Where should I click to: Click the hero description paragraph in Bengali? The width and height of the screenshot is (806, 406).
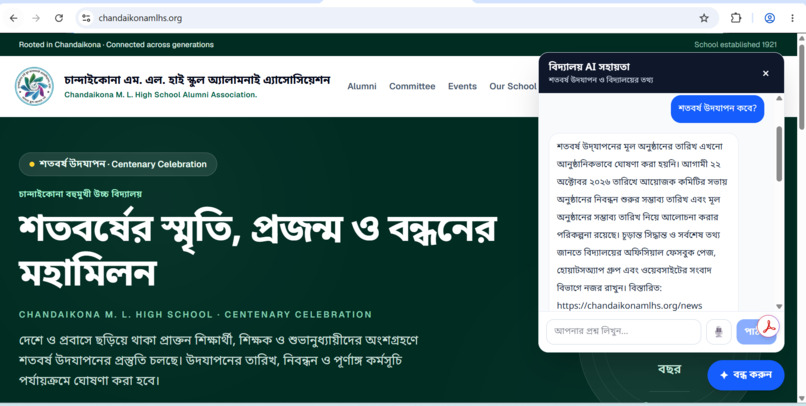[x=218, y=360]
